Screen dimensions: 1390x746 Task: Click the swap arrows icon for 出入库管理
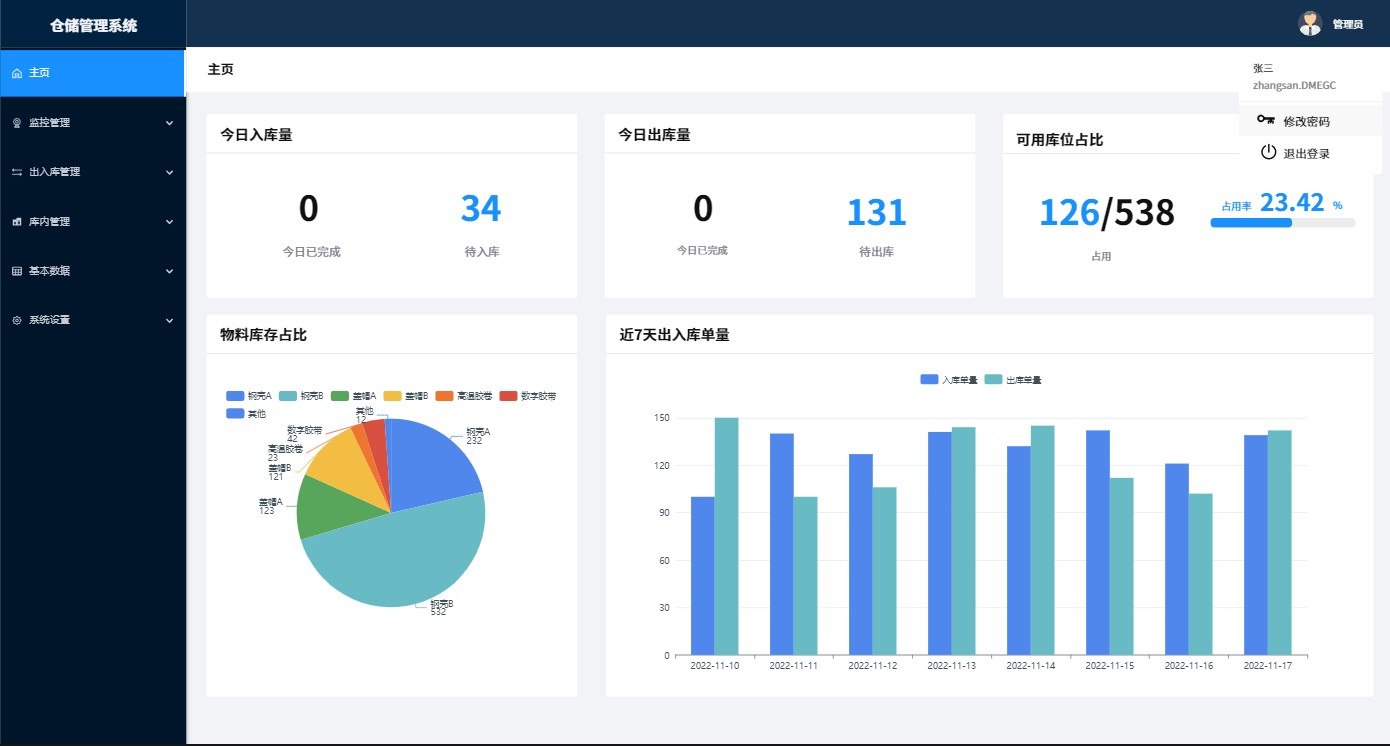point(17,172)
